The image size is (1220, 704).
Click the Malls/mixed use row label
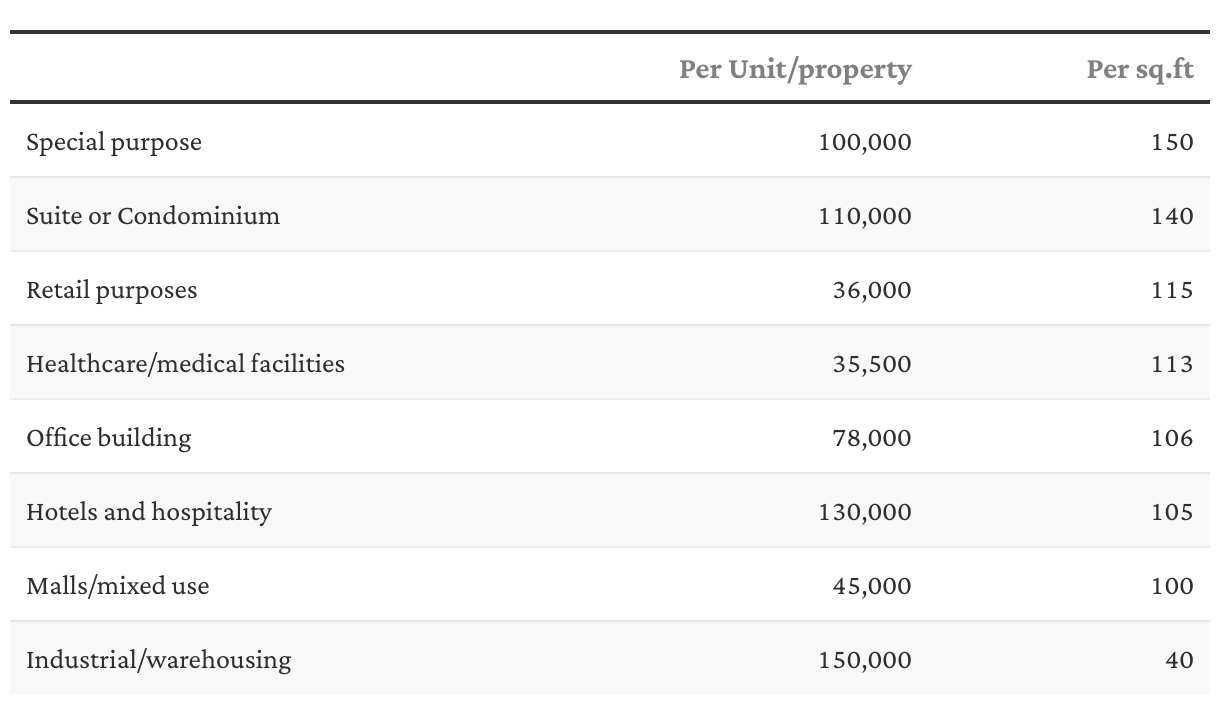coord(118,586)
